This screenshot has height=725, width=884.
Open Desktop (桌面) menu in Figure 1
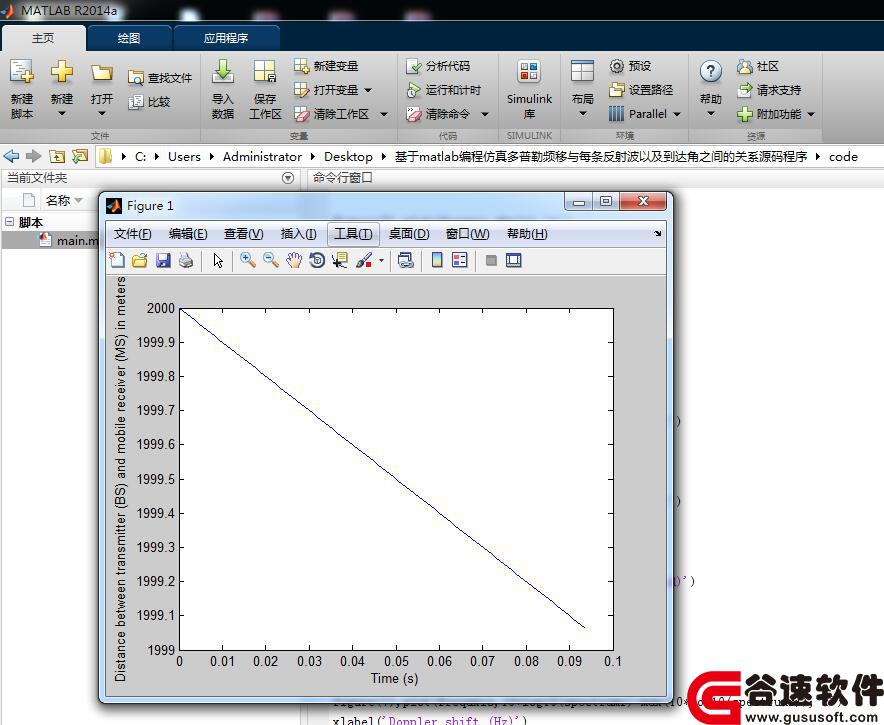pyautogui.click(x=409, y=233)
